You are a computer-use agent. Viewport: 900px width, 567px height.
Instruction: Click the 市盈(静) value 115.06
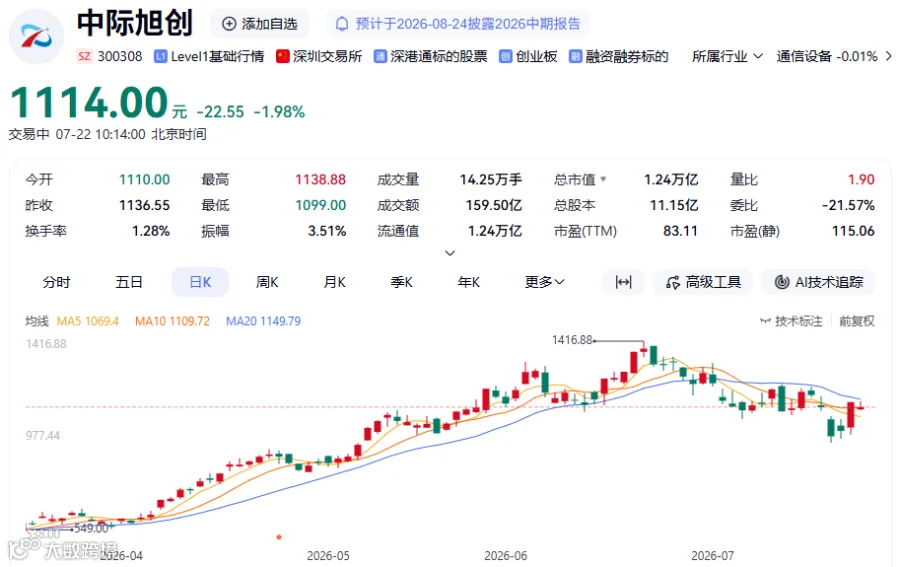point(853,231)
